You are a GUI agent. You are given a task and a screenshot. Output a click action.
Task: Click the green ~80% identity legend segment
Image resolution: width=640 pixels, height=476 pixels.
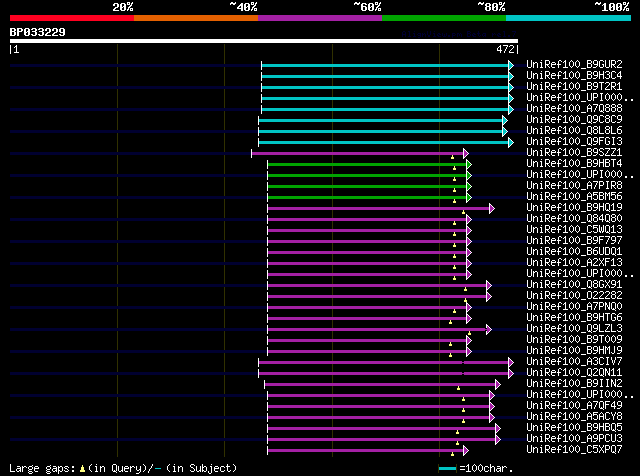444,18
